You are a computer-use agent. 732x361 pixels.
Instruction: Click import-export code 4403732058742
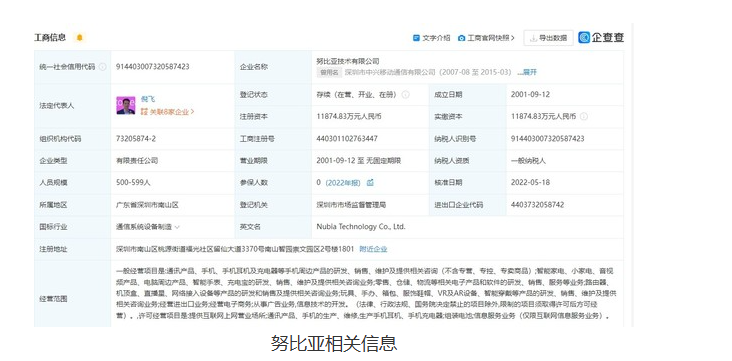pyautogui.click(x=537, y=205)
